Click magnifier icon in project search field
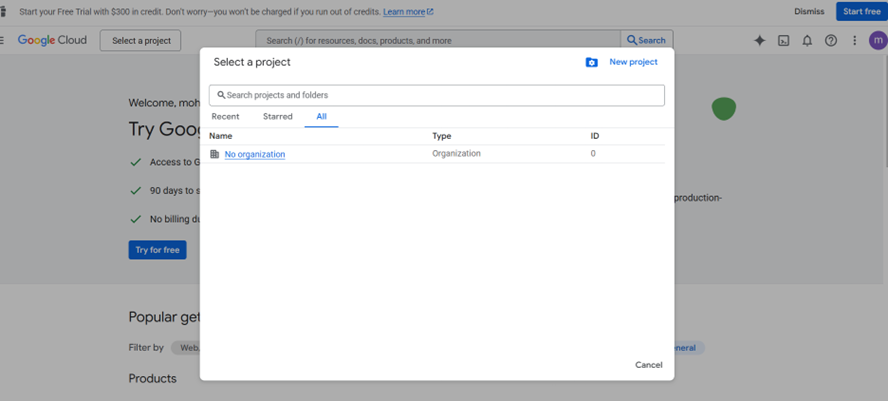This screenshot has height=401, width=888. (x=221, y=95)
